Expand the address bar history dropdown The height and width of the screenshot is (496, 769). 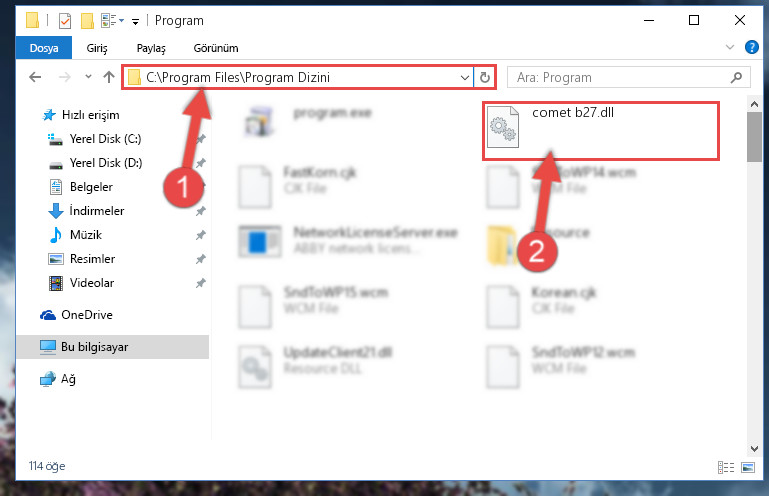pos(464,78)
